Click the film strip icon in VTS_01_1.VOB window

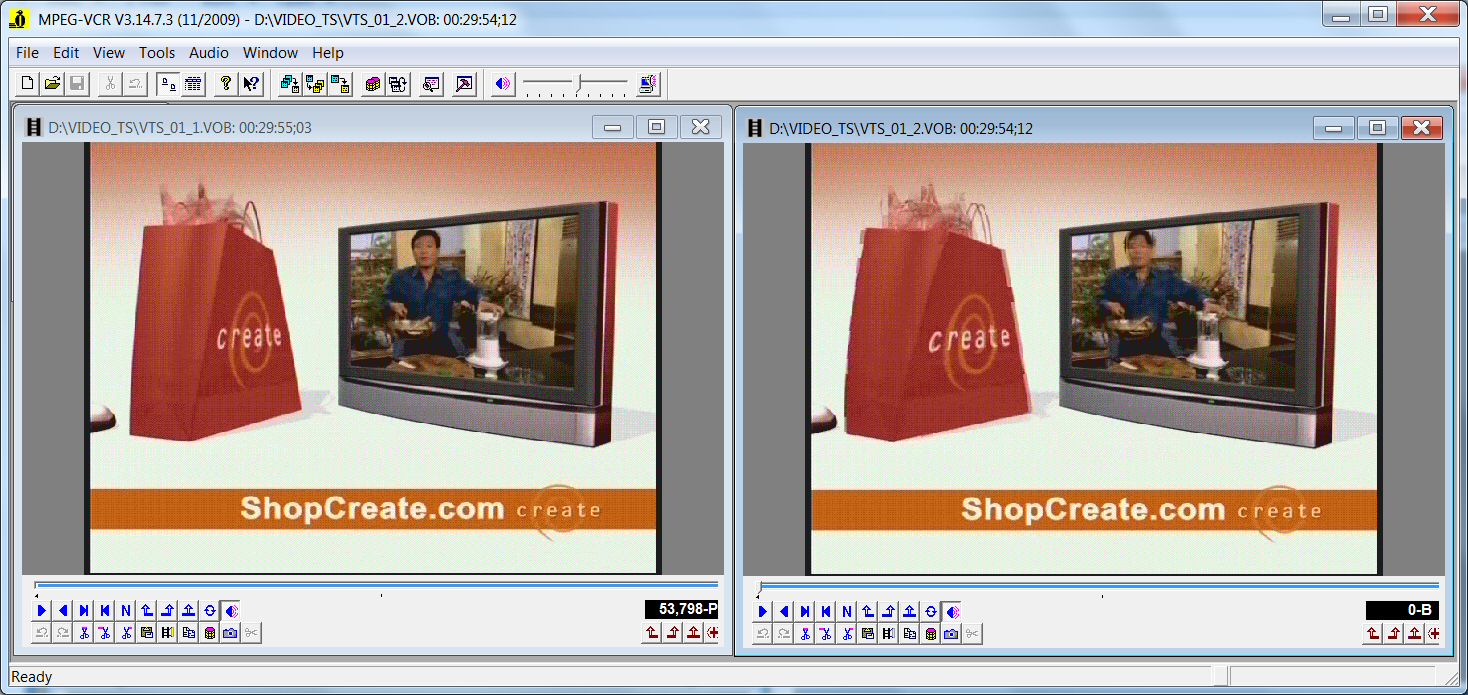168,633
